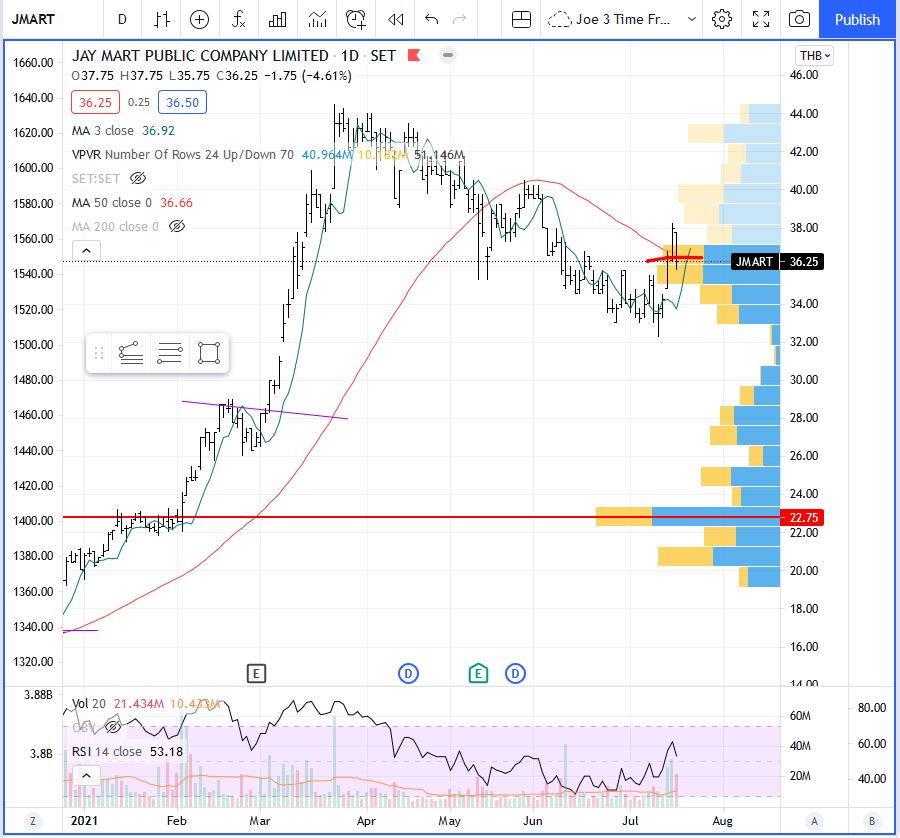Click the red flag next to SET
Screen dimensions: 900x838
coord(414,55)
